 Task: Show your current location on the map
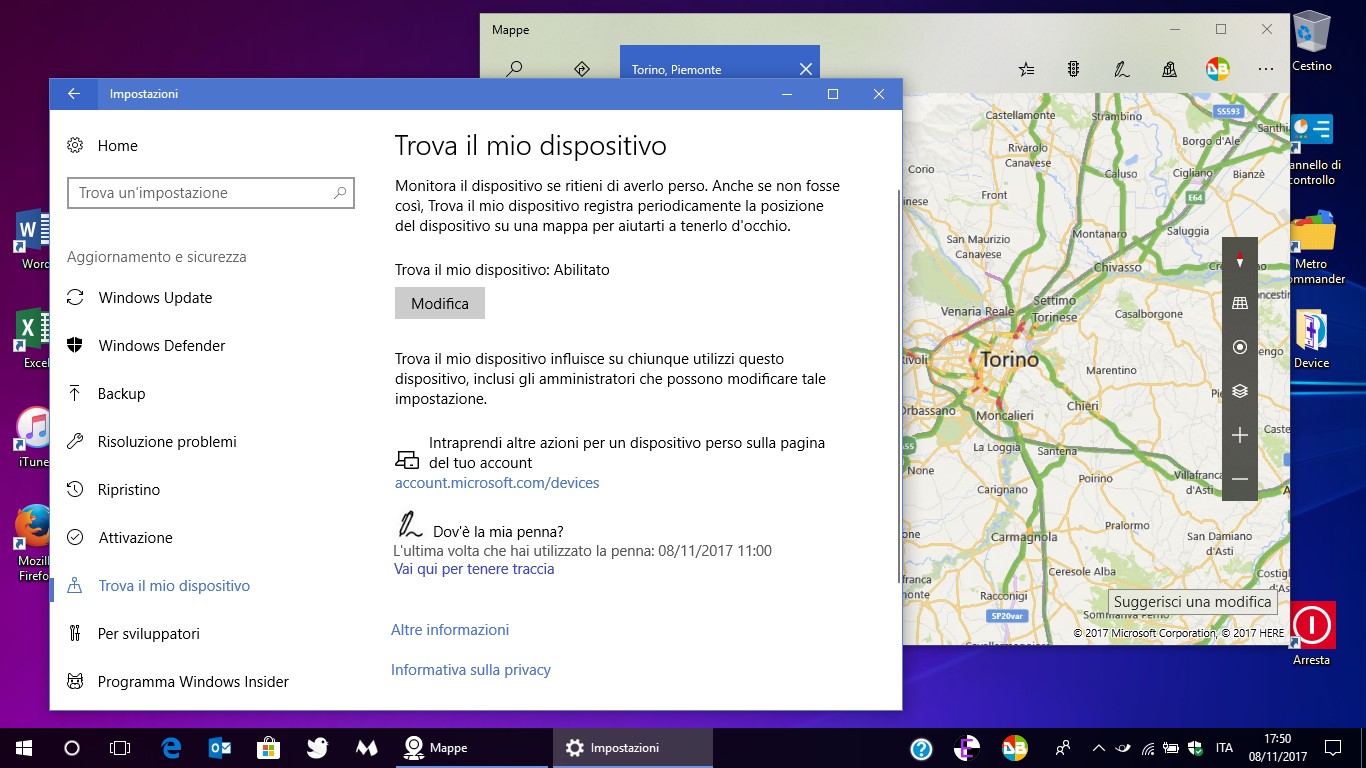[x=1239, y=346]
